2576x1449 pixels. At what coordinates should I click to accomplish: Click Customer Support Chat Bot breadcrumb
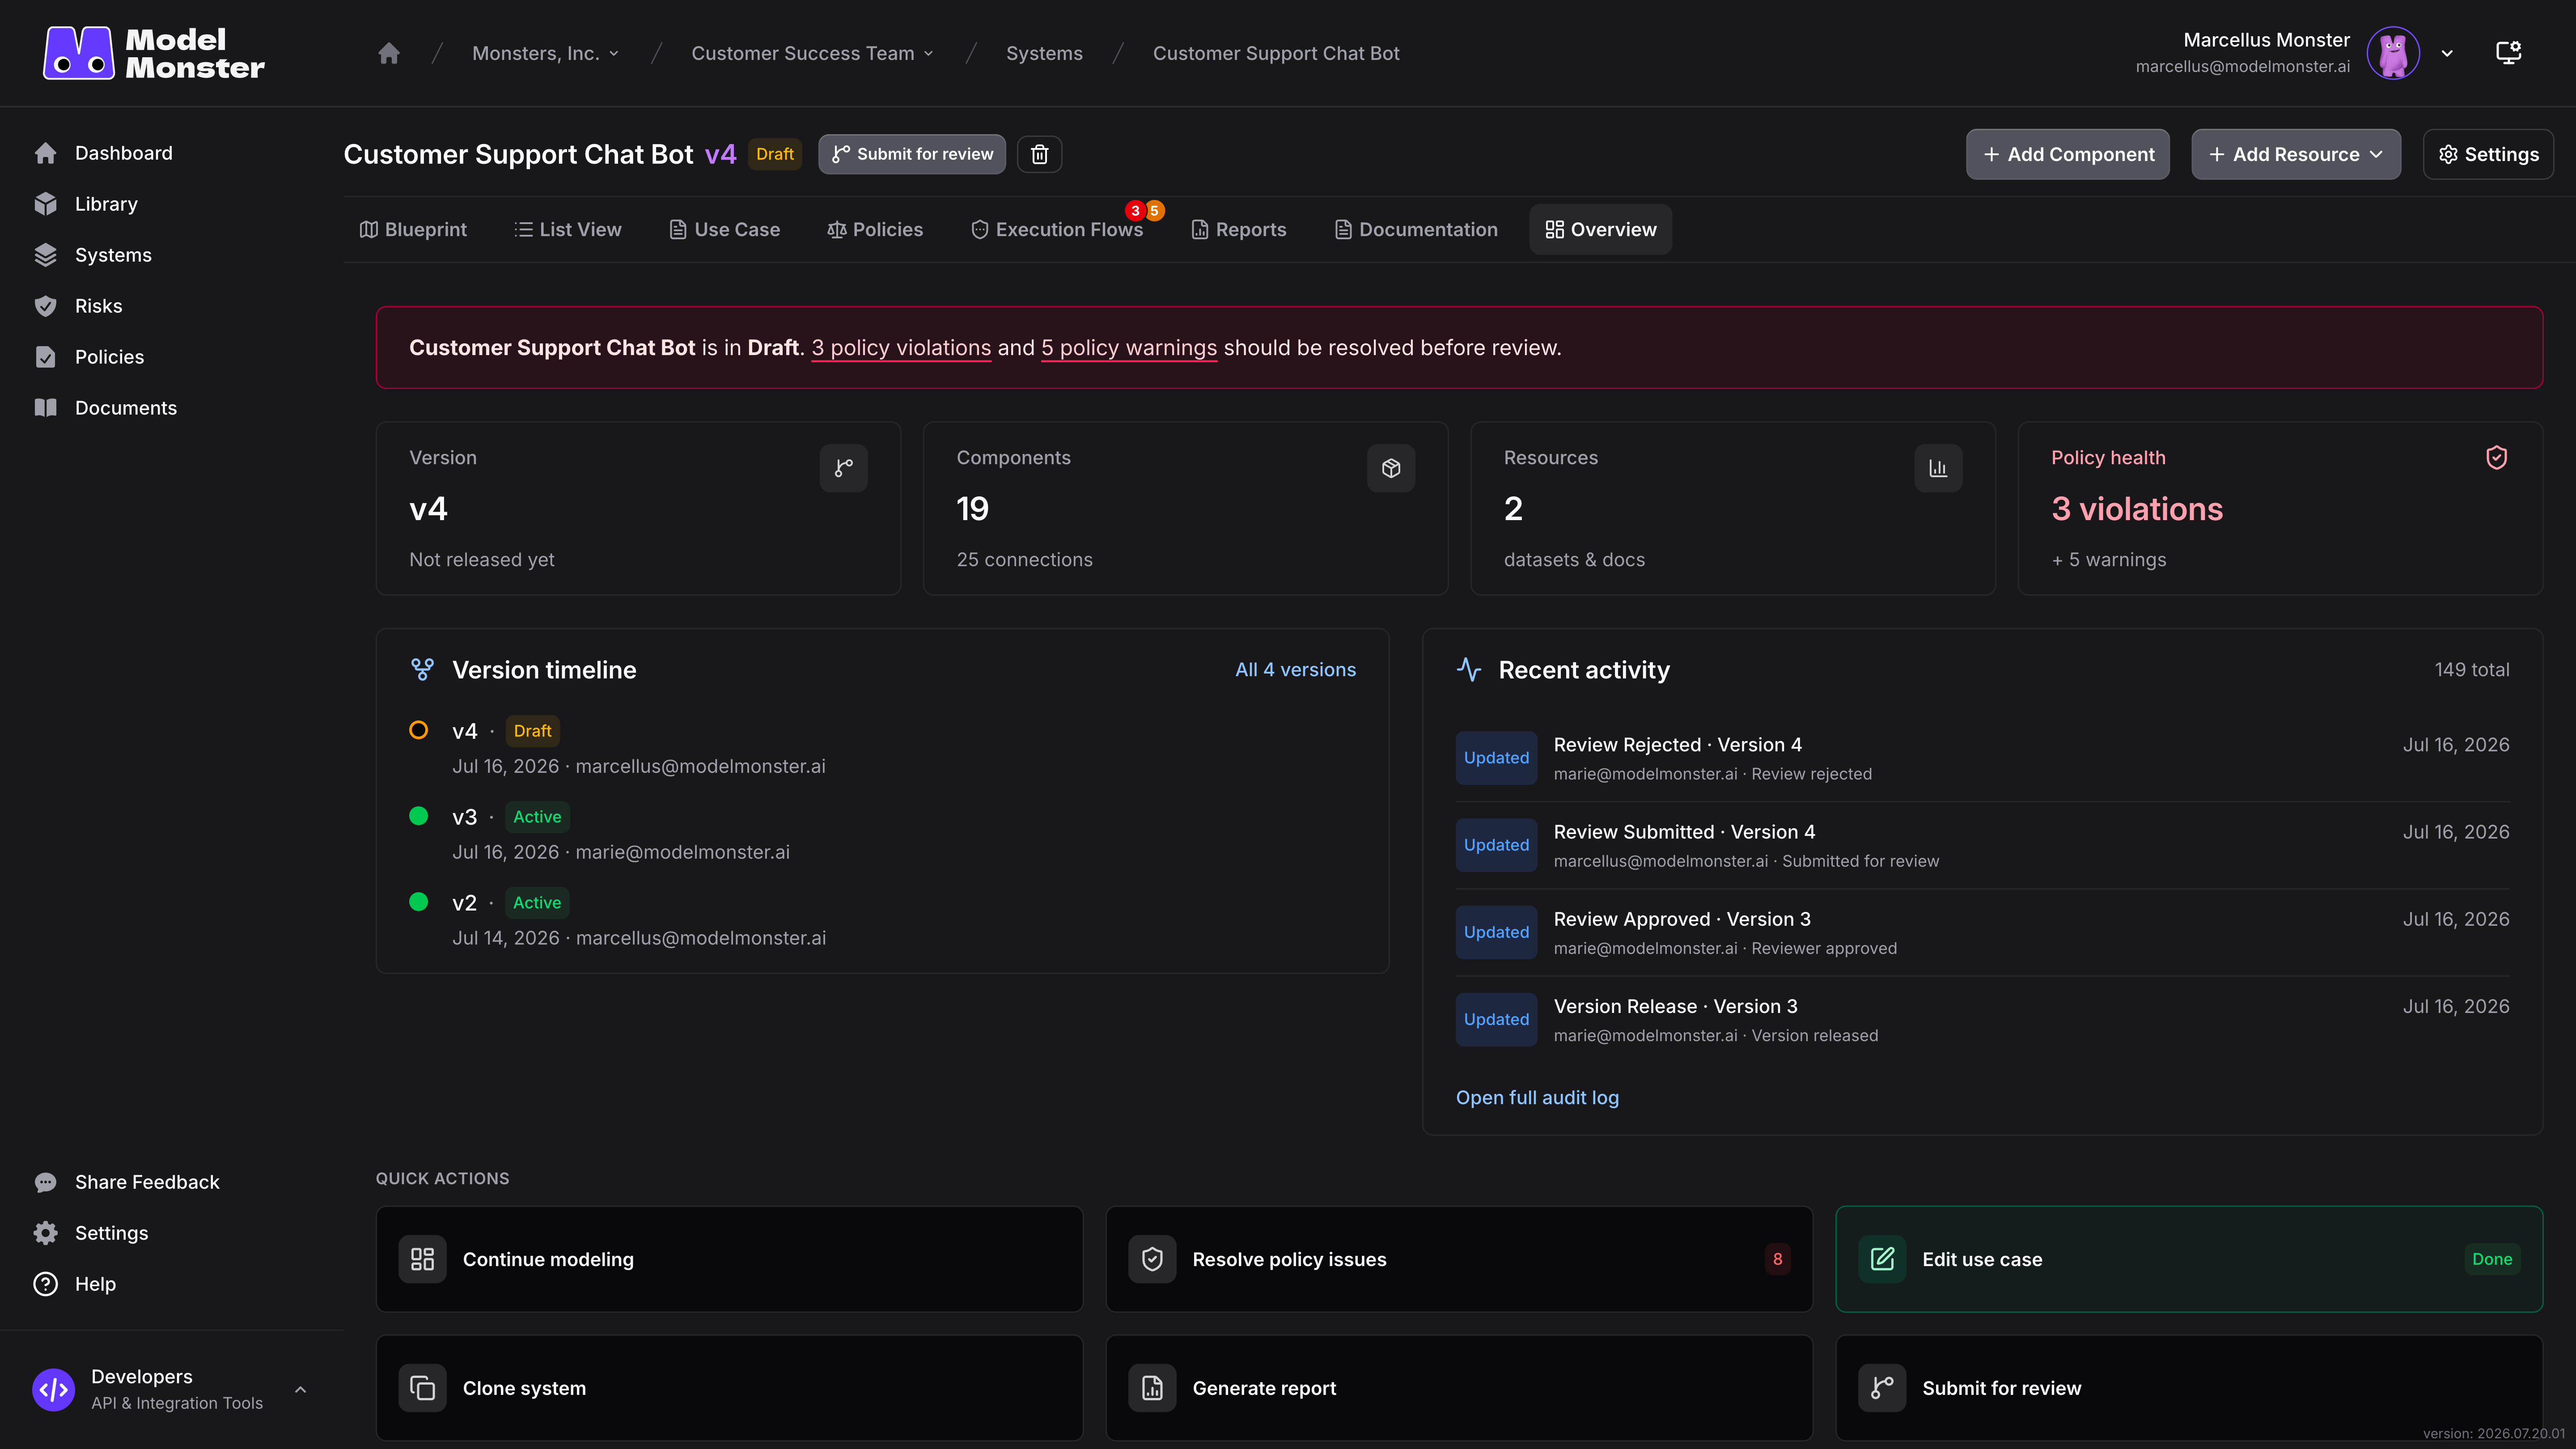[1276, 53]
